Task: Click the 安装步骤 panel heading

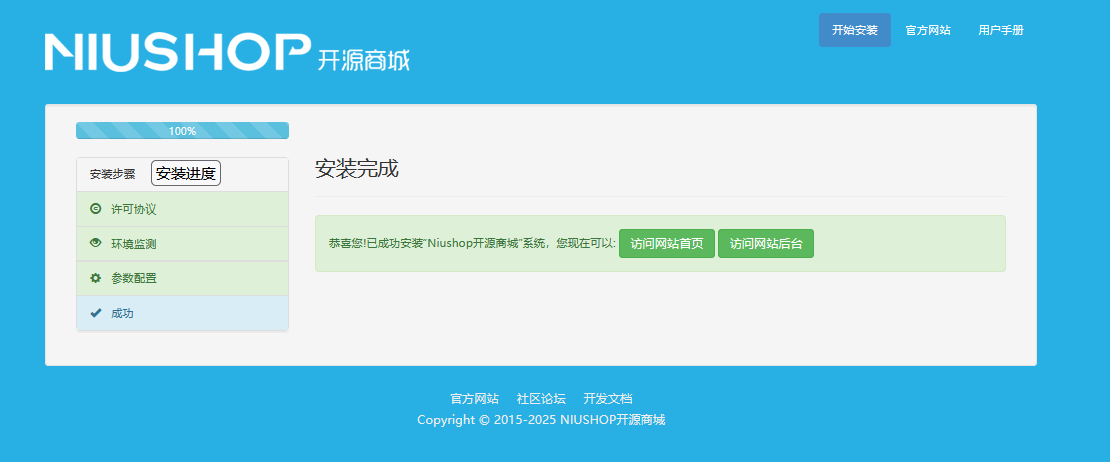Action: point(113,175)
